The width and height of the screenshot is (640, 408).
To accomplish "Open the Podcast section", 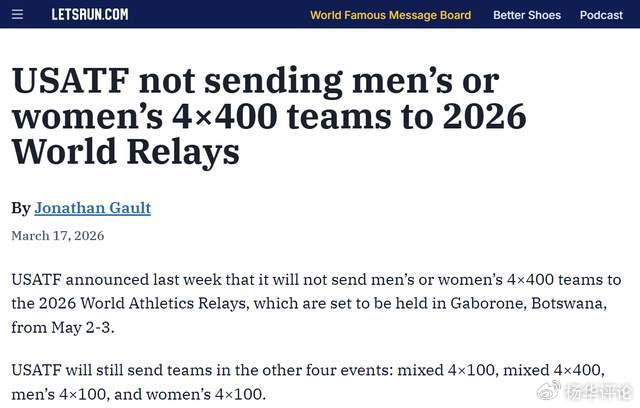I will [601, 15].
